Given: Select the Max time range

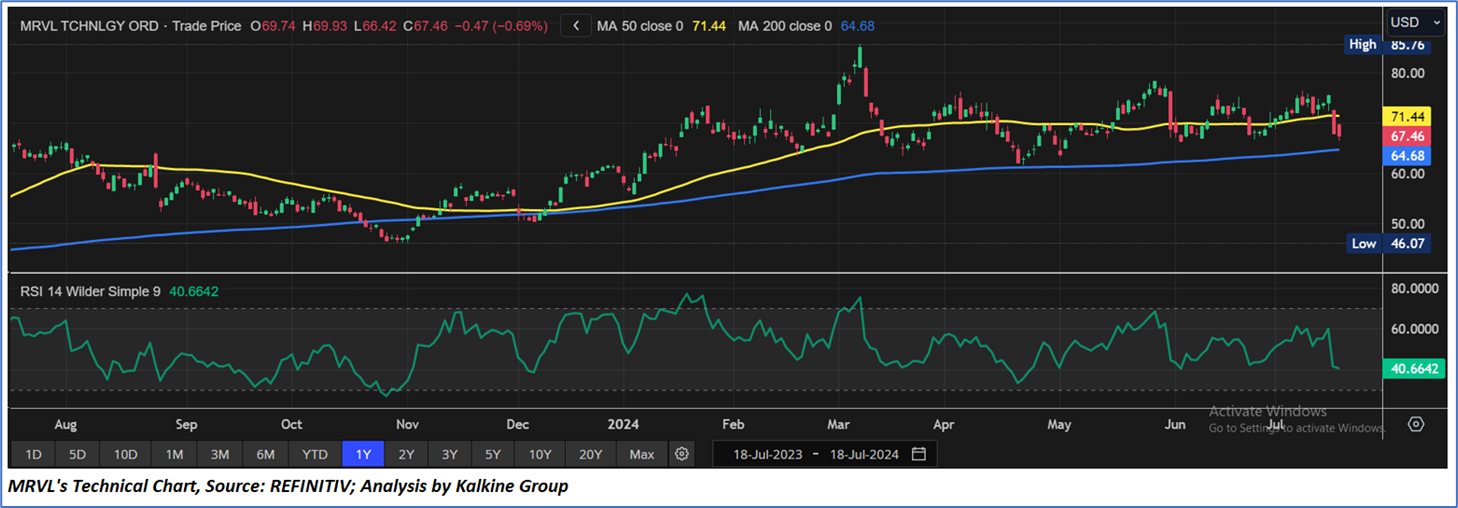Looking at the screenshot, I should (x=642, y=454).
